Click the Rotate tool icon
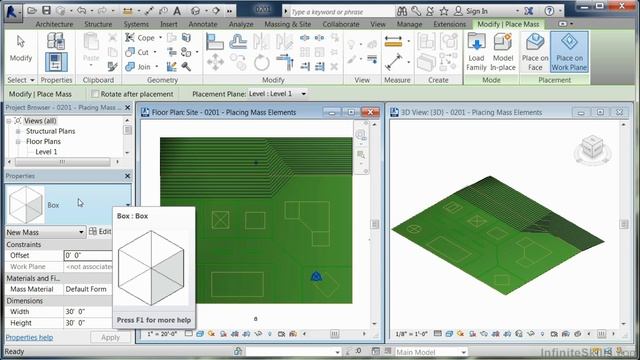Screen dimensions: 640x360 (262, 63)
